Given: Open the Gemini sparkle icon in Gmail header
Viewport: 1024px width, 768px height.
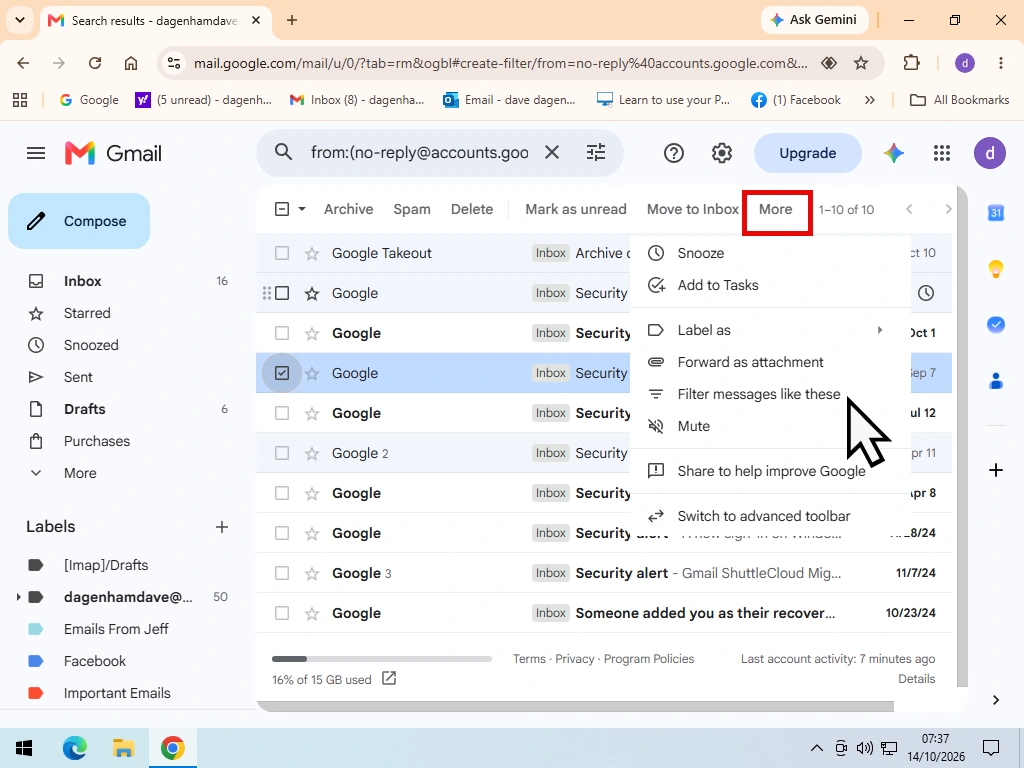Looking at the screenshot, I should pyautogui.click(x=893, y=153).
